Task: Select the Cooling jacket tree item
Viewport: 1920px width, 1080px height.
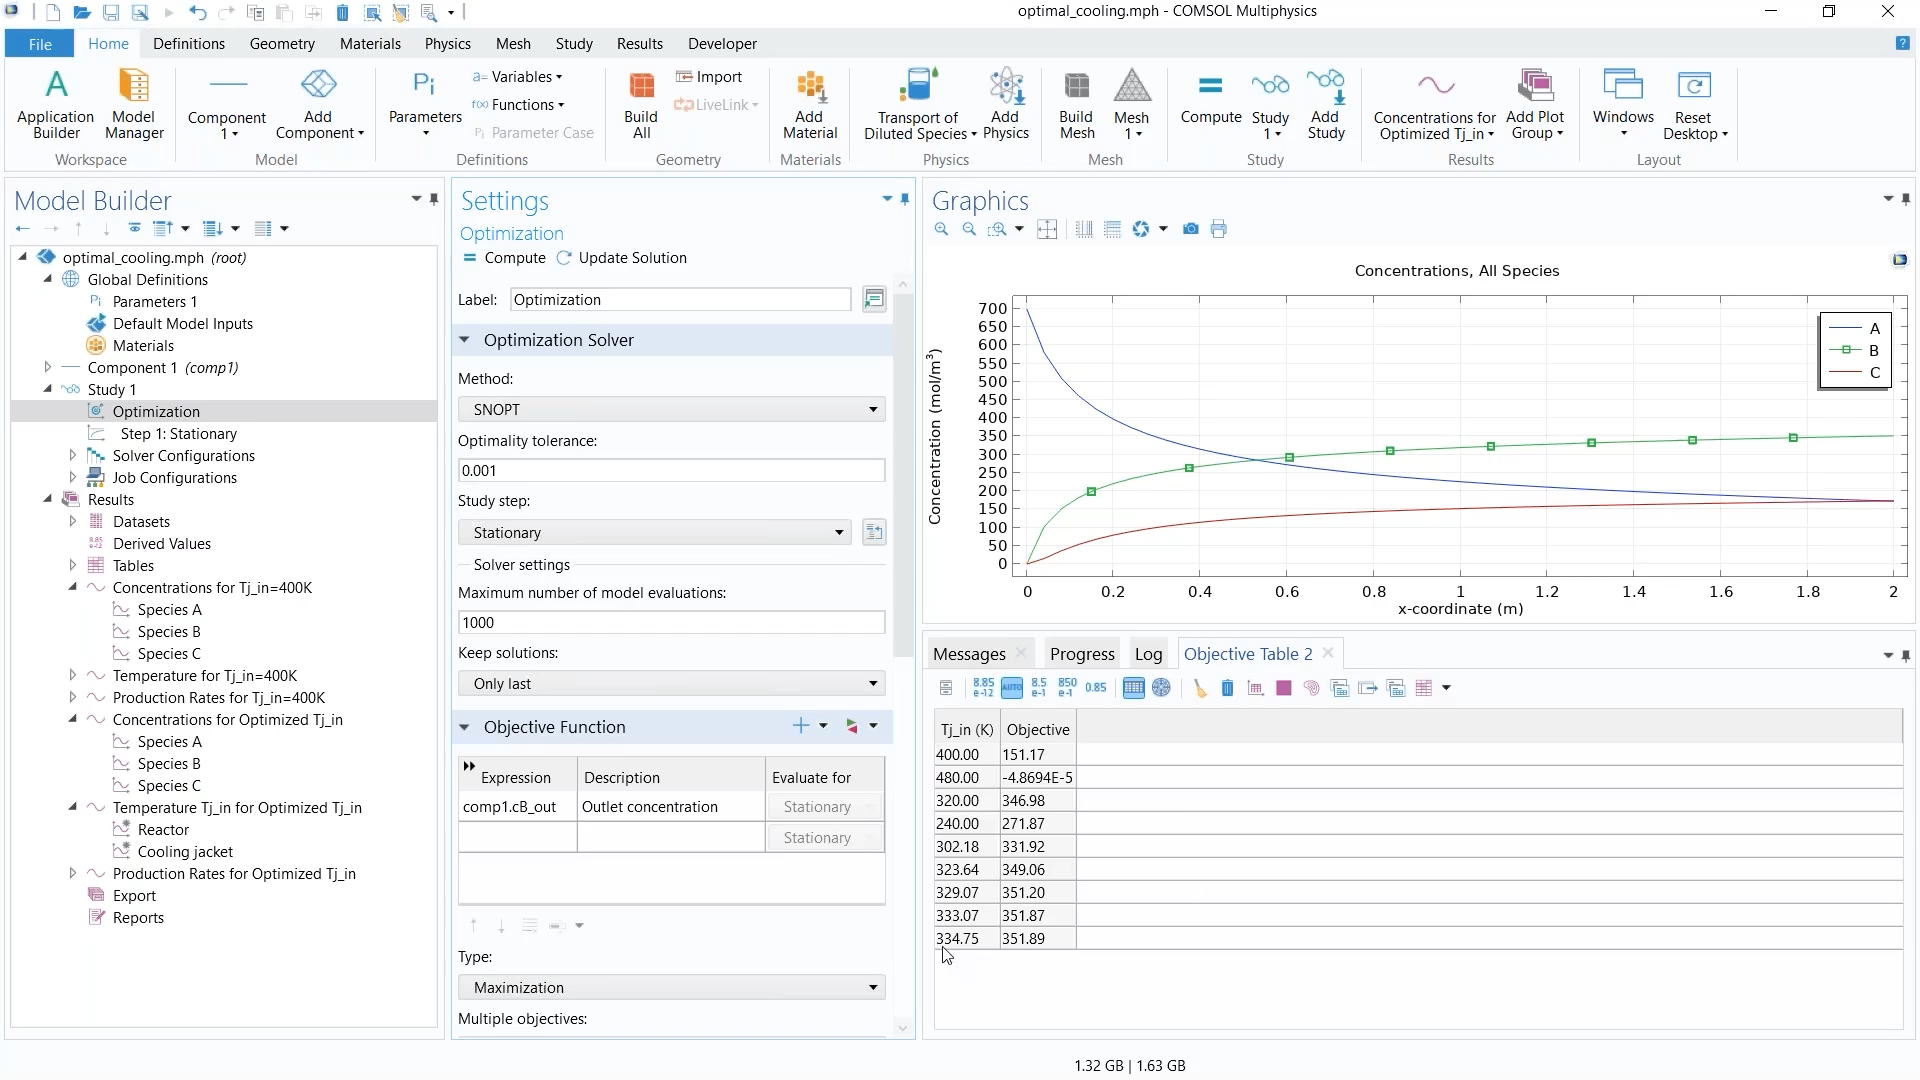Action: [185, 851]
